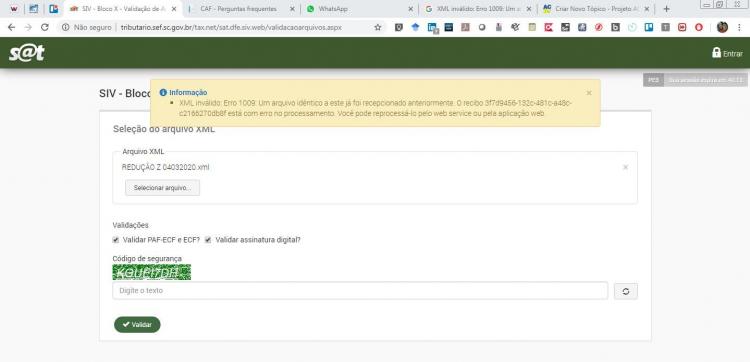This screenshot has height=362, width=750.
Task: Click the PES session badge
Action: point(653,80)
